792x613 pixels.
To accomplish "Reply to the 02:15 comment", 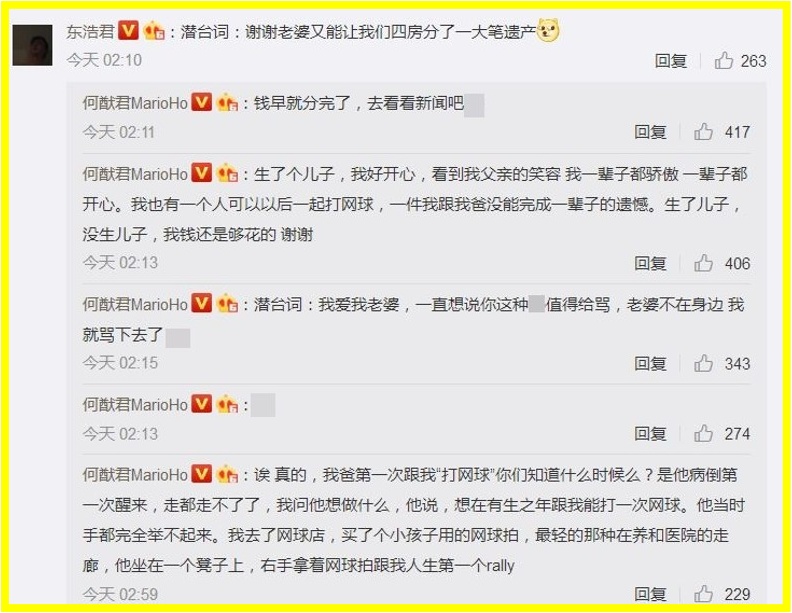I will click(650, 364).
